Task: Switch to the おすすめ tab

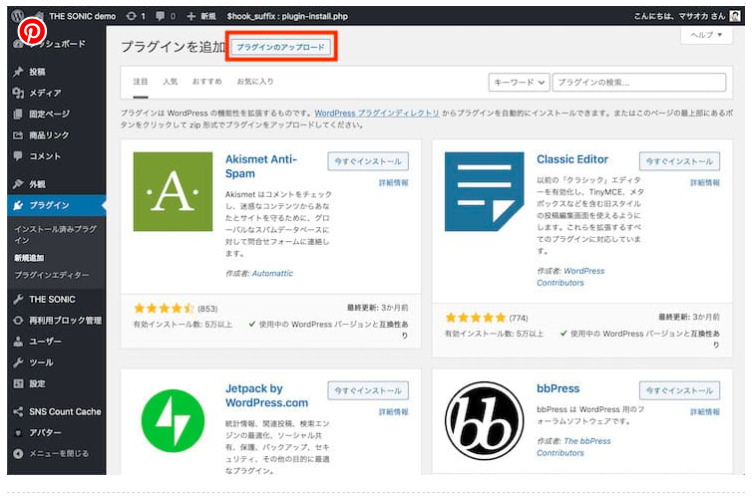Action: pos(207,81)
